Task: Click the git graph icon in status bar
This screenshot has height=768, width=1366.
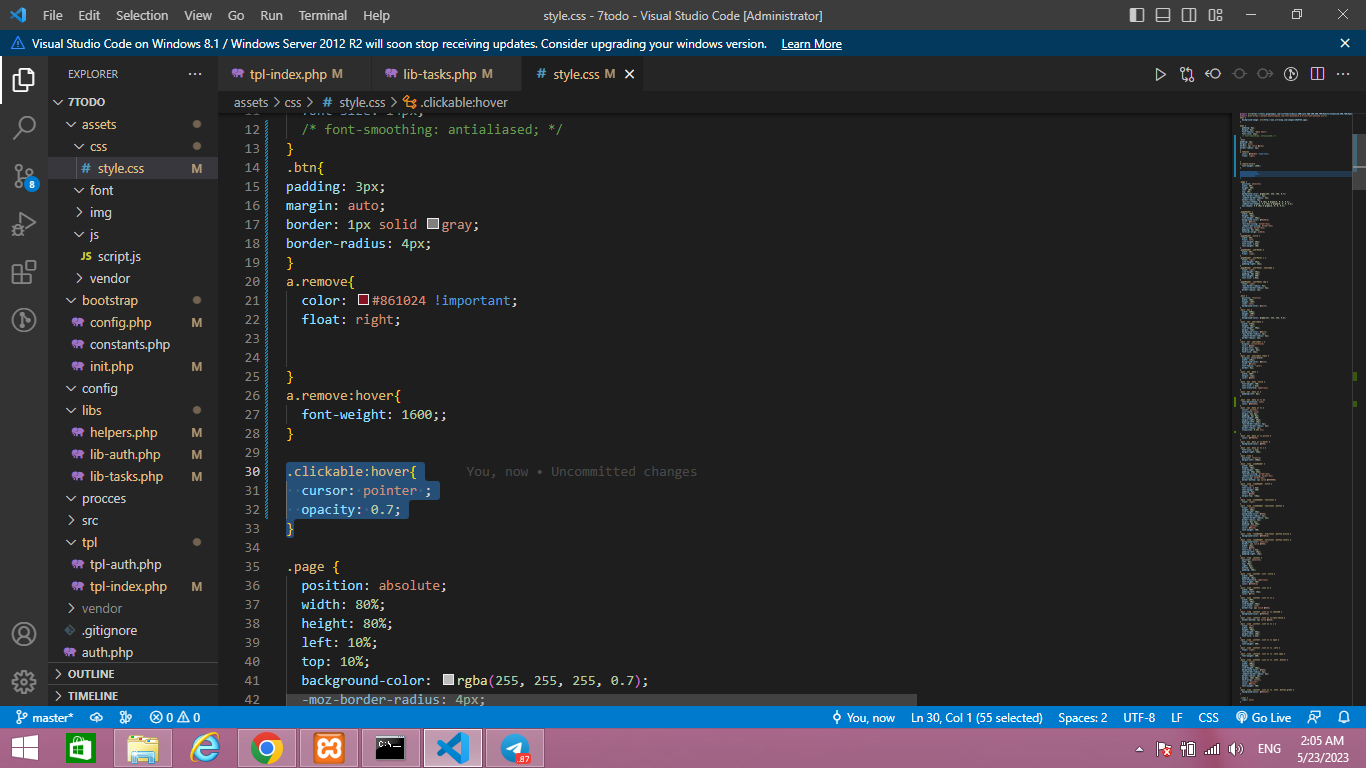Action: pyautogui.click(x=126, y=718)
